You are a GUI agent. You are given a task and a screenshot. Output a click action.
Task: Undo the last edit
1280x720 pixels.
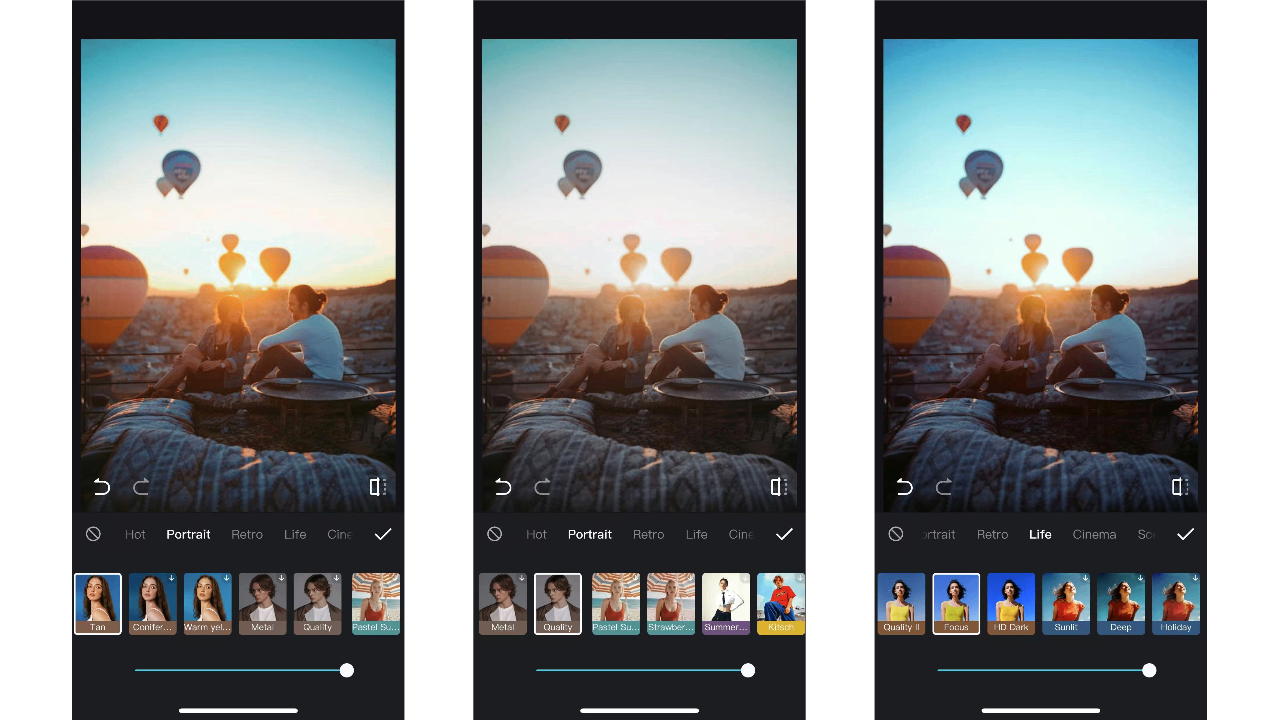coord(100,487)
